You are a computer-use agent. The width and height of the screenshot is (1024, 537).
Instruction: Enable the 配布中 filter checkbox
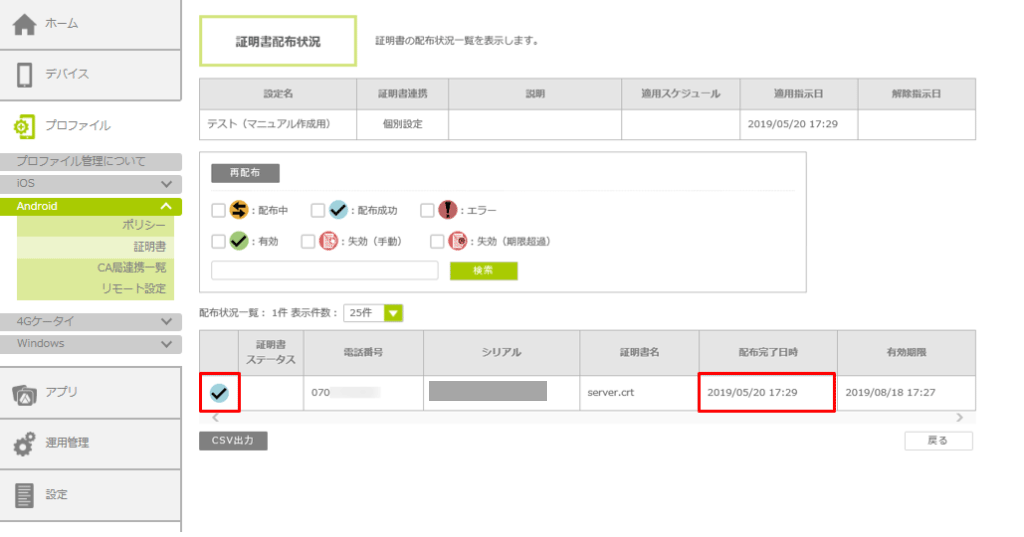point(218,211)
